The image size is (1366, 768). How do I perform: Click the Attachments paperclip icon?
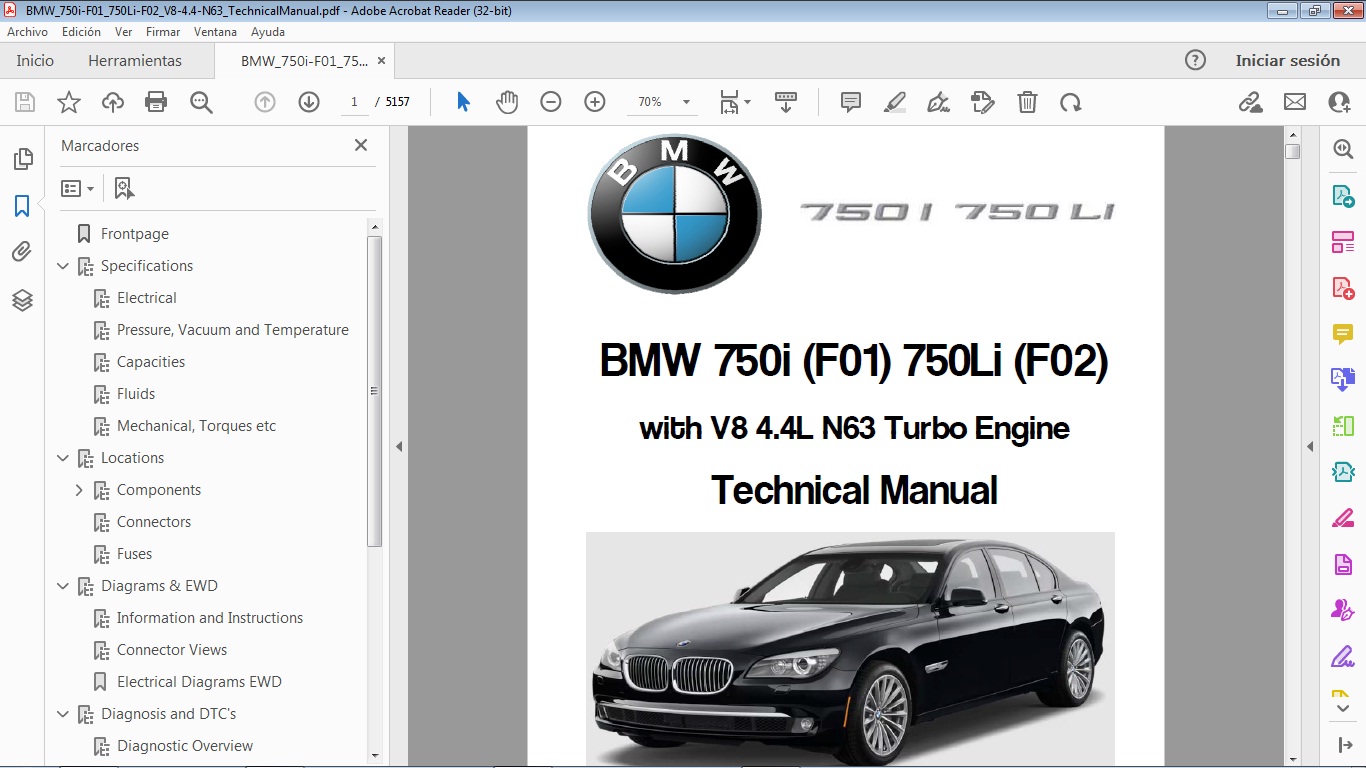[x=22, y=252]
